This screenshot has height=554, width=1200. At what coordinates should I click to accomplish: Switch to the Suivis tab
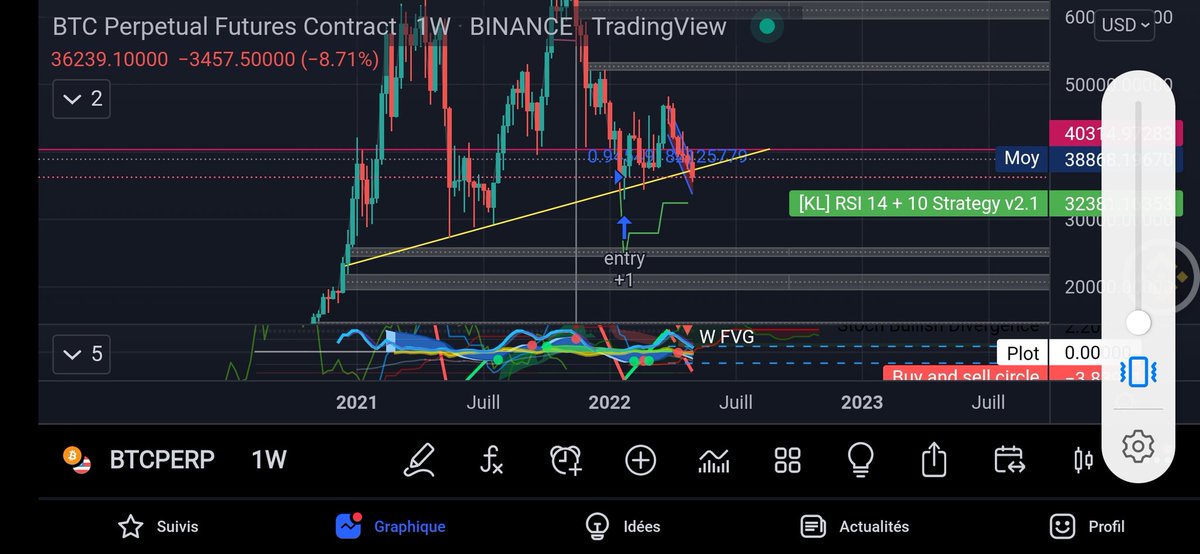tap(158, 526)
